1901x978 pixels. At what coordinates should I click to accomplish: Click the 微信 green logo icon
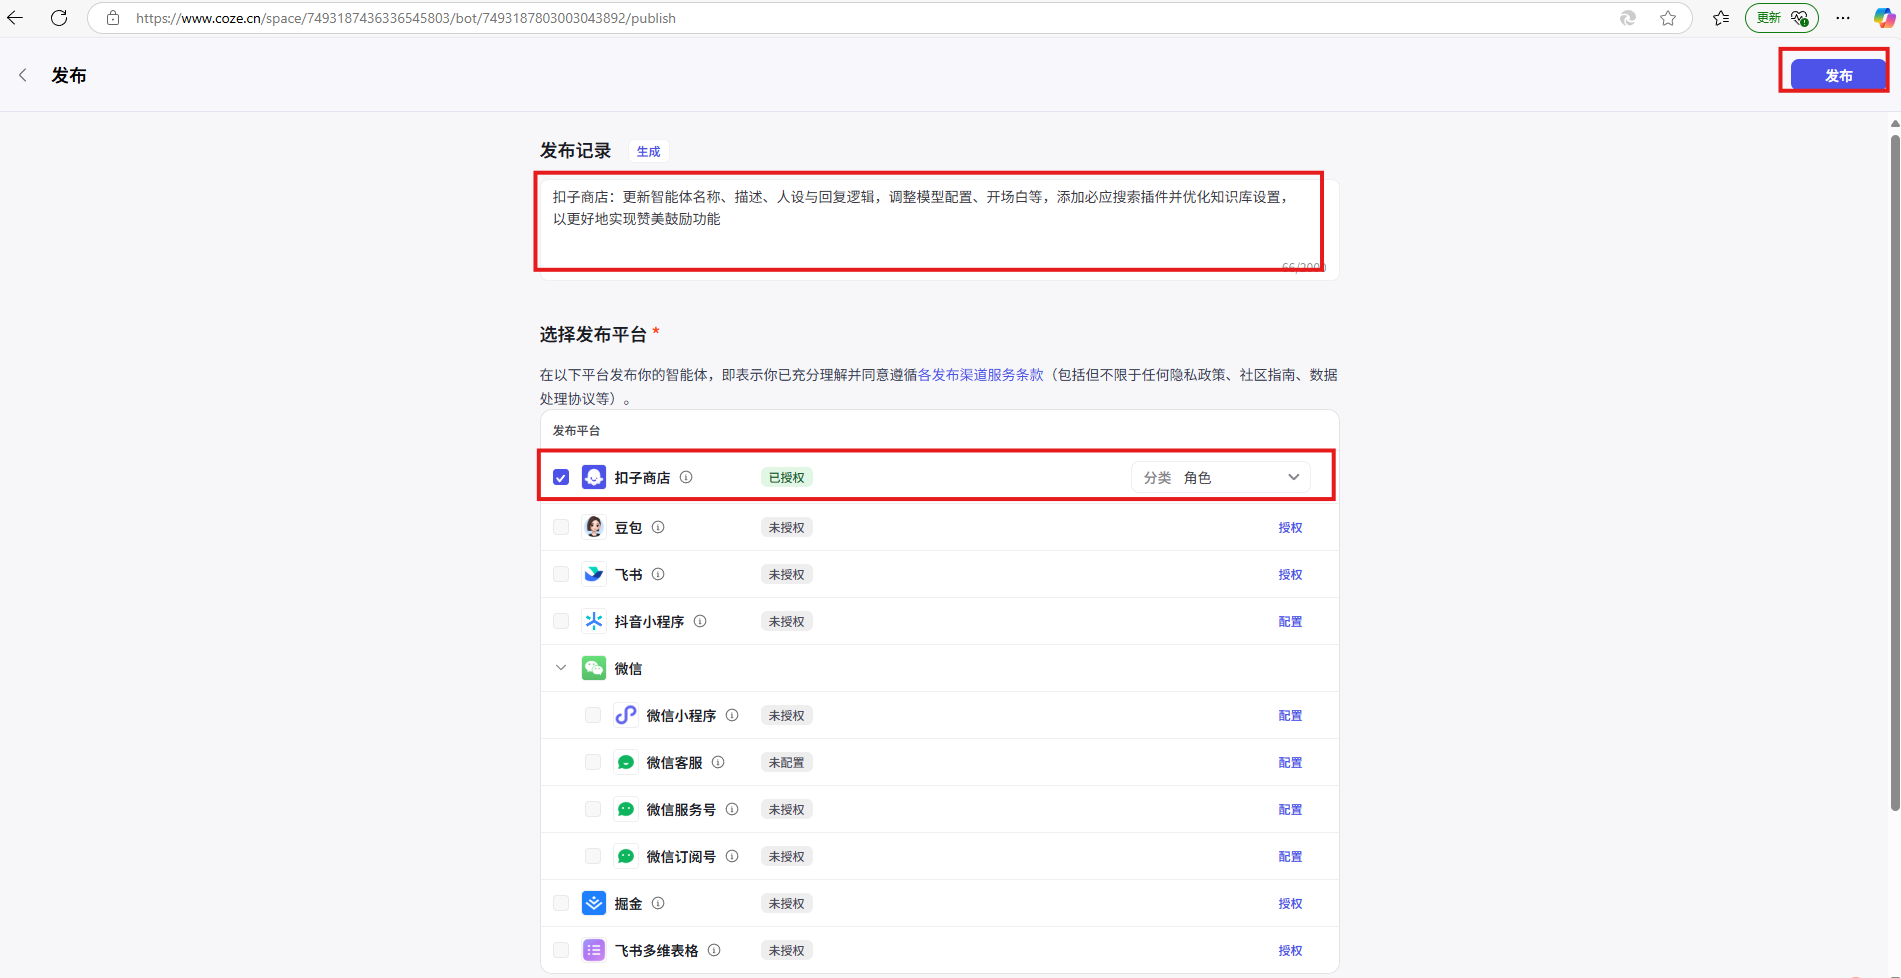(594, 668)
